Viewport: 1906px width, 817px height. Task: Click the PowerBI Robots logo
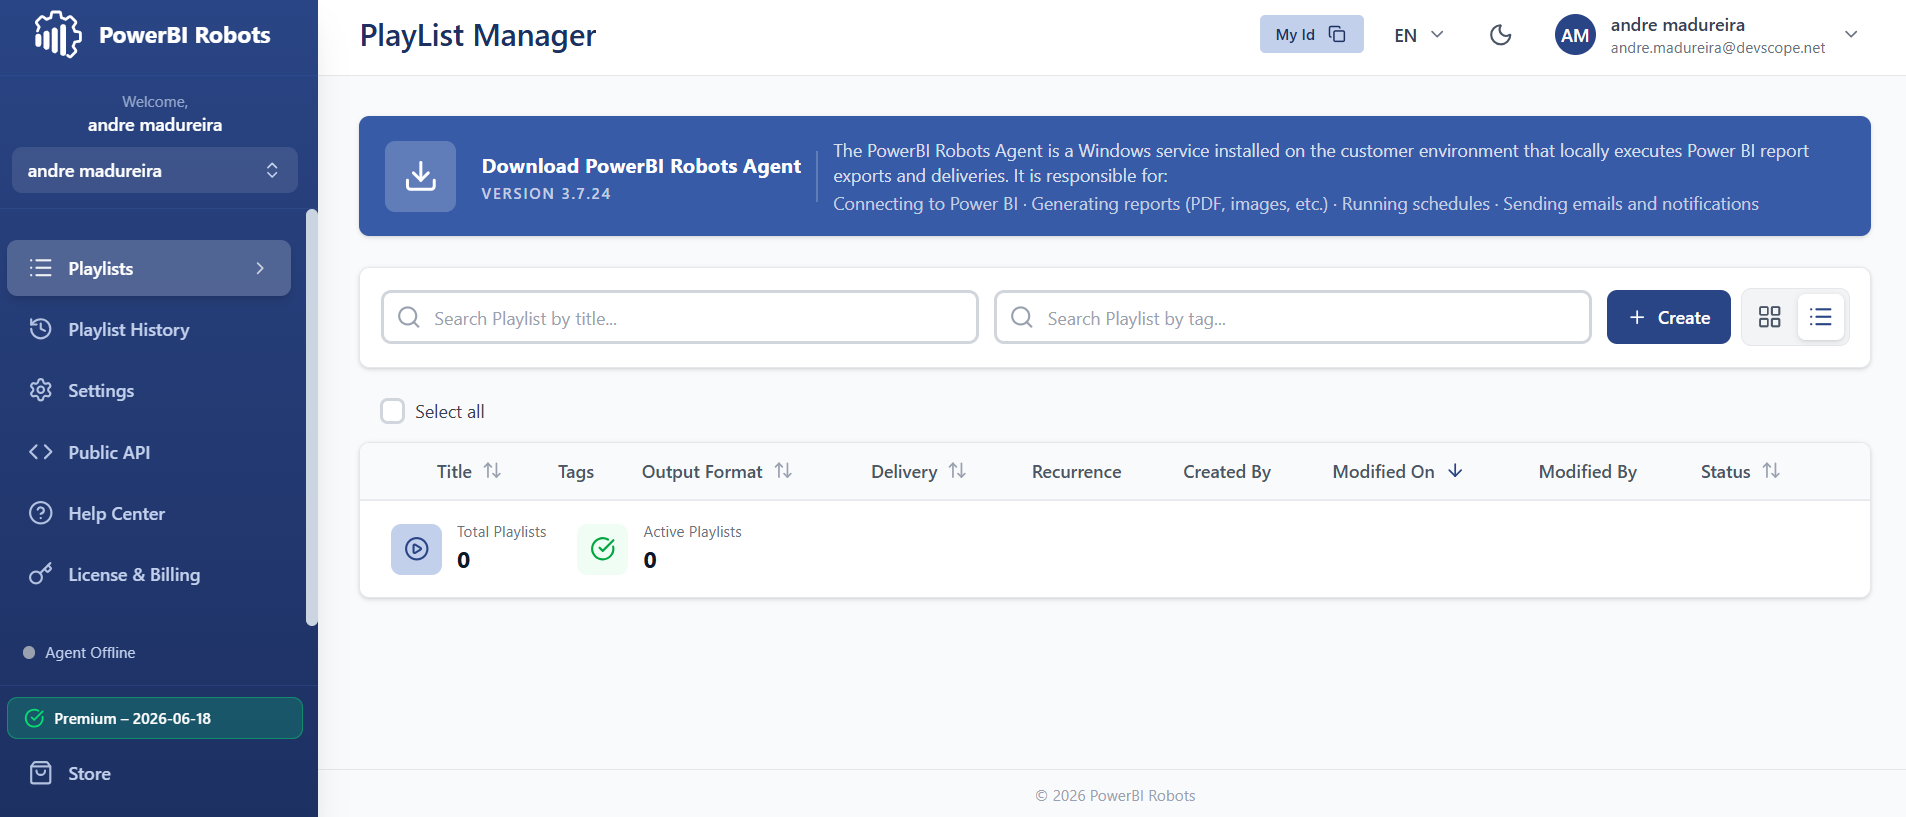(x=58, y=35)
